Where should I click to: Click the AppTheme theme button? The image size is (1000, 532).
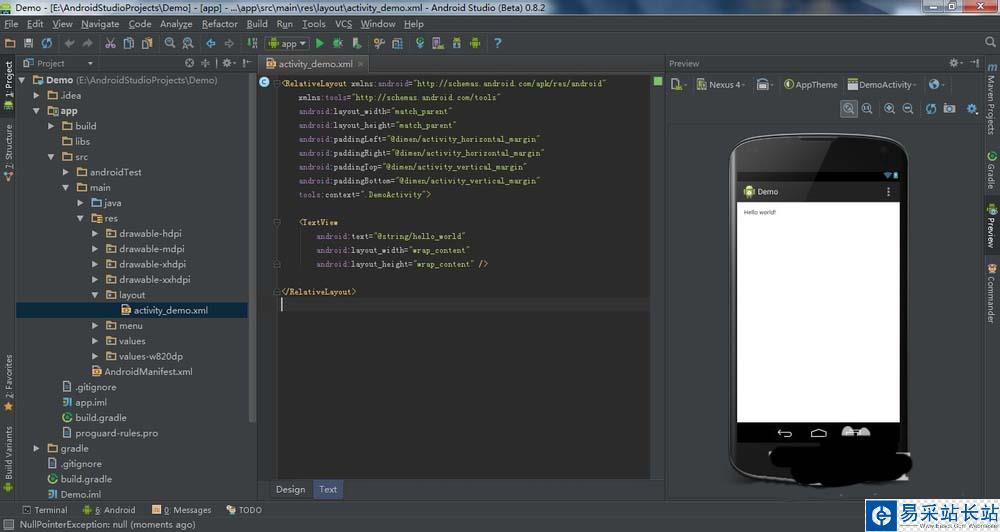click(x=811, y=84)
